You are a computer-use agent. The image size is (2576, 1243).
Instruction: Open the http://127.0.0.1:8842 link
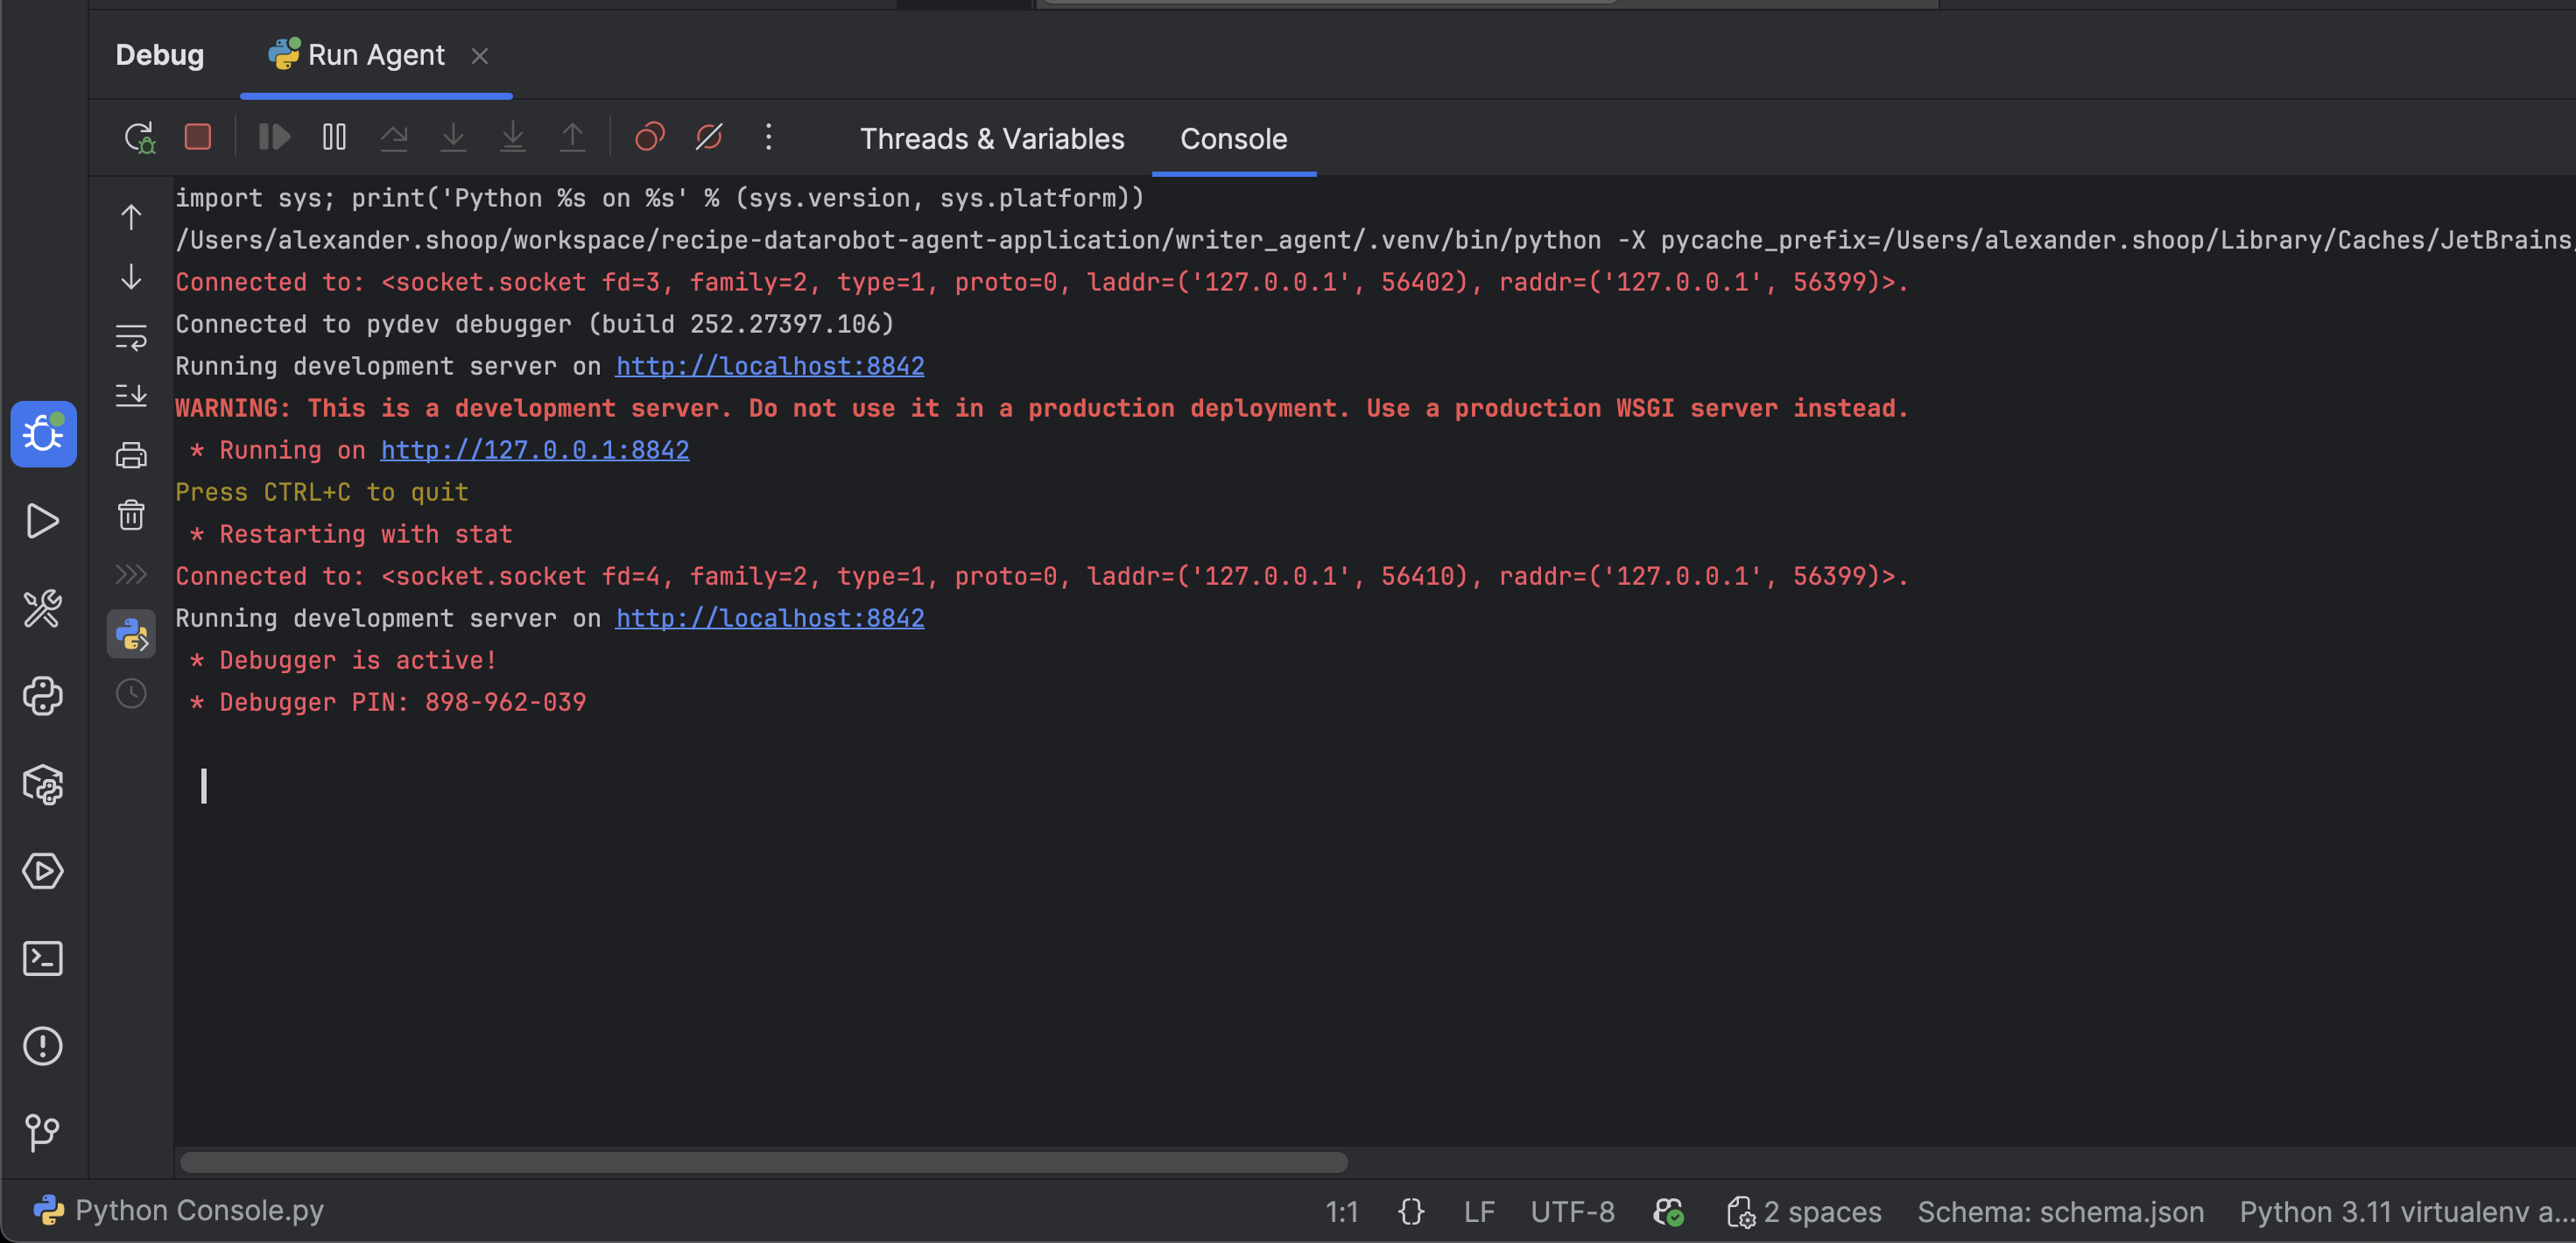click(534, 451)
